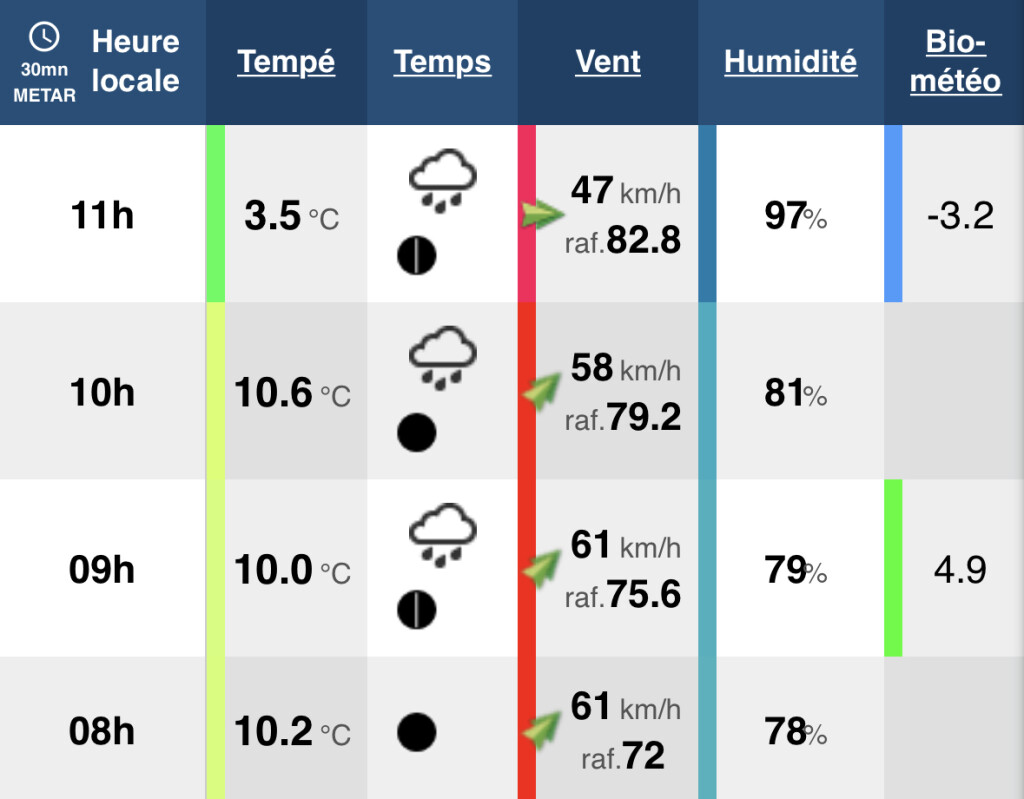Click the pink wind color bar at 11h
Image resolution: width=1024 pixels, height=799 pixels.
527,214
